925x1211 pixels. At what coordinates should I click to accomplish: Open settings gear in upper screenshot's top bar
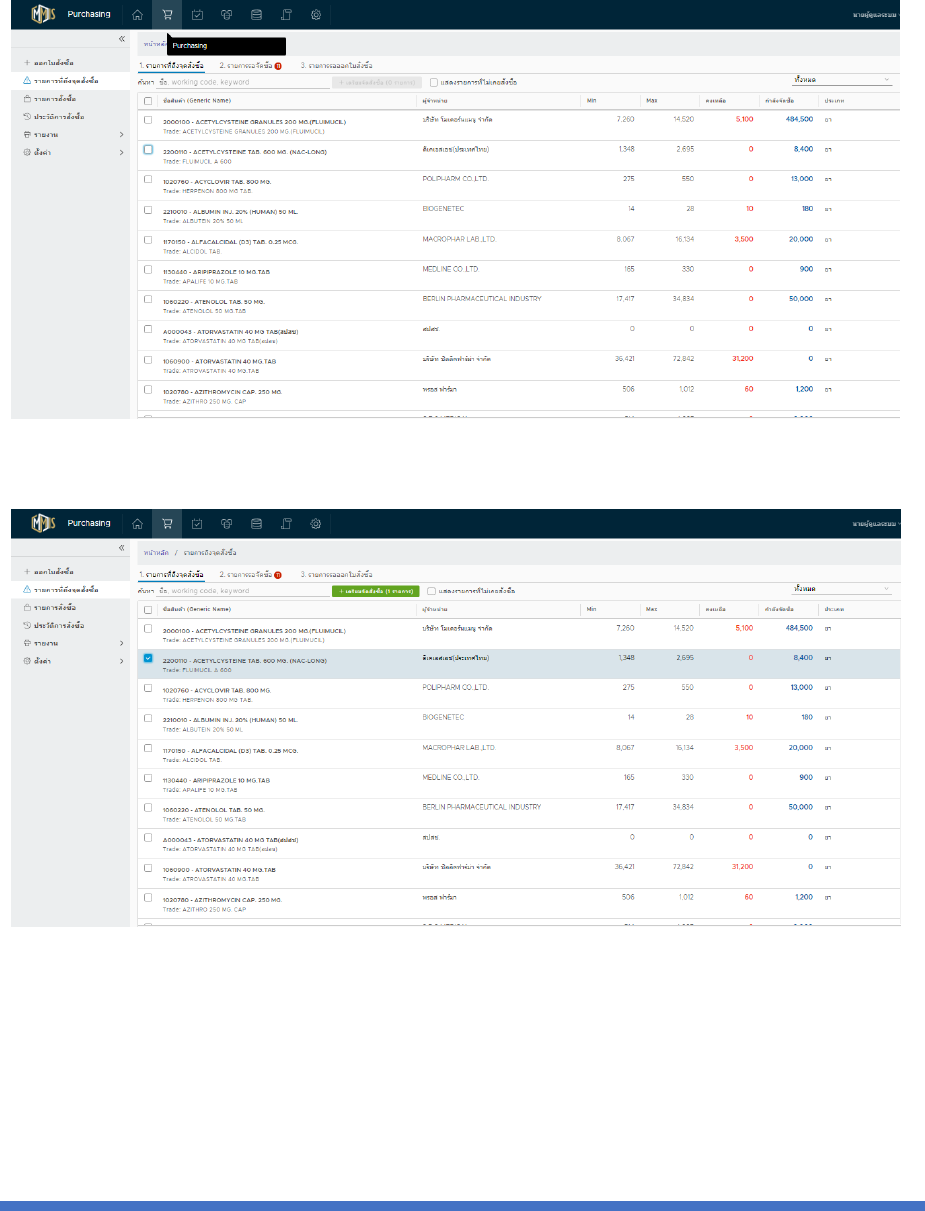coord(316,14)
